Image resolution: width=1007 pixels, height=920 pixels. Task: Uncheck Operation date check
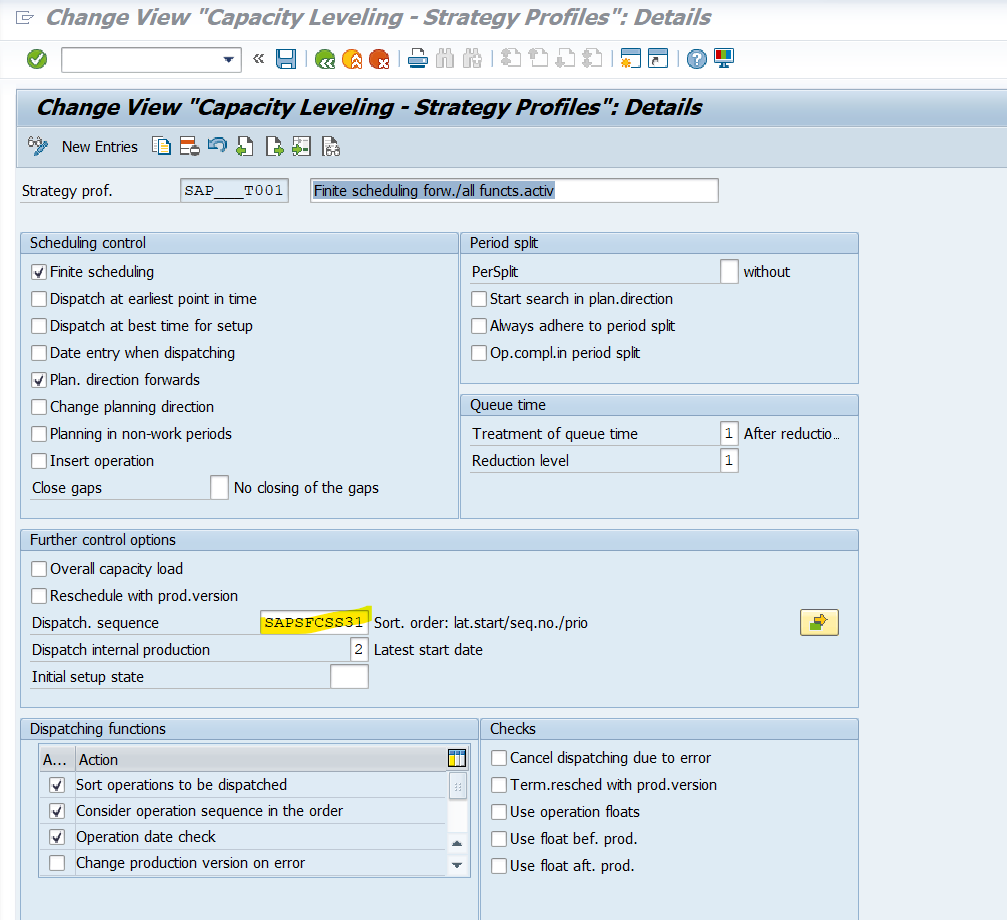[x=57, y=837]
